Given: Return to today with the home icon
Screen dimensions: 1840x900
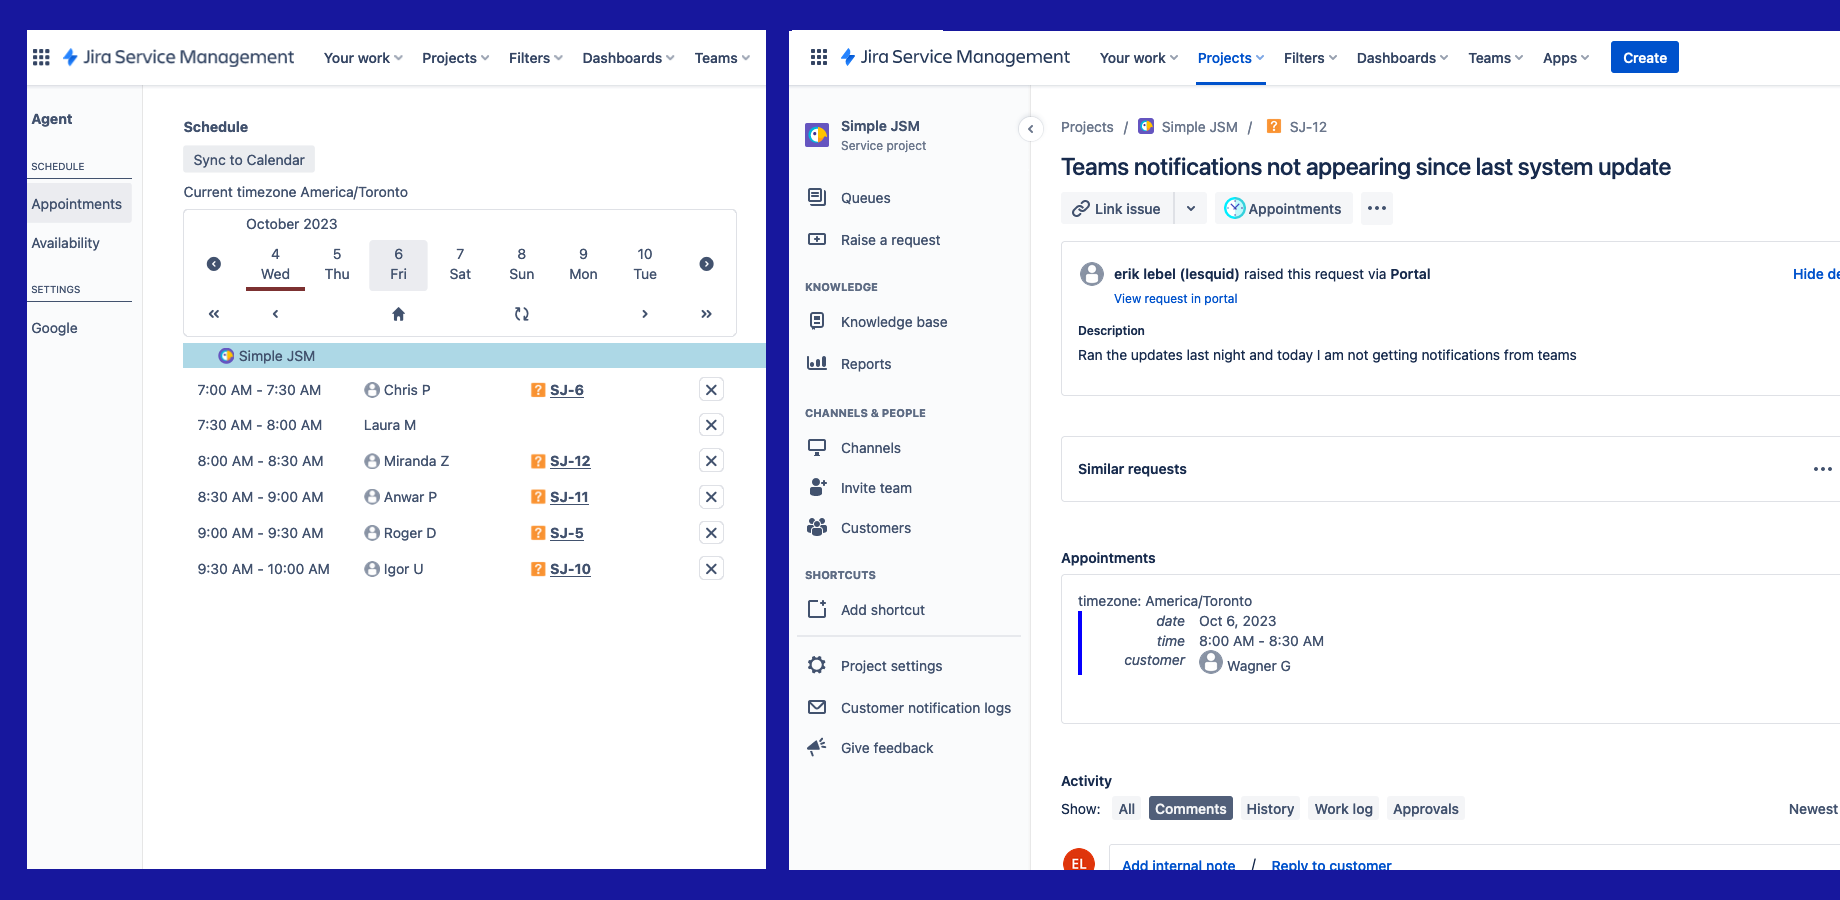Looking at the screenshot, I should click(399, 314).
